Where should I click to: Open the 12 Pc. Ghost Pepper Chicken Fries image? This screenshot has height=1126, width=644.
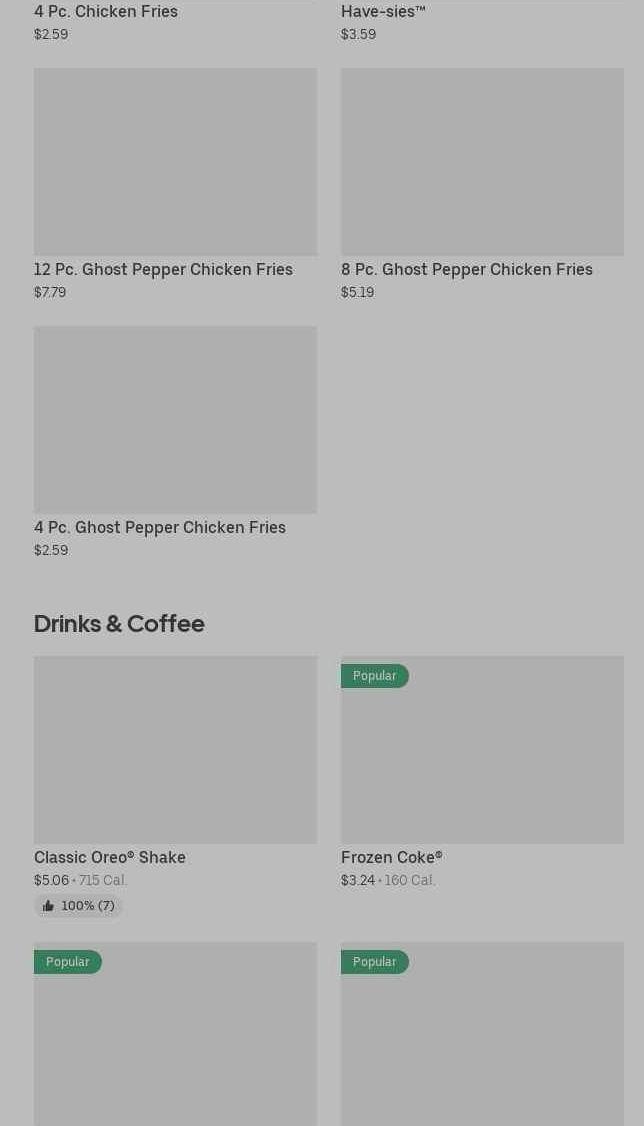[175, 162]
